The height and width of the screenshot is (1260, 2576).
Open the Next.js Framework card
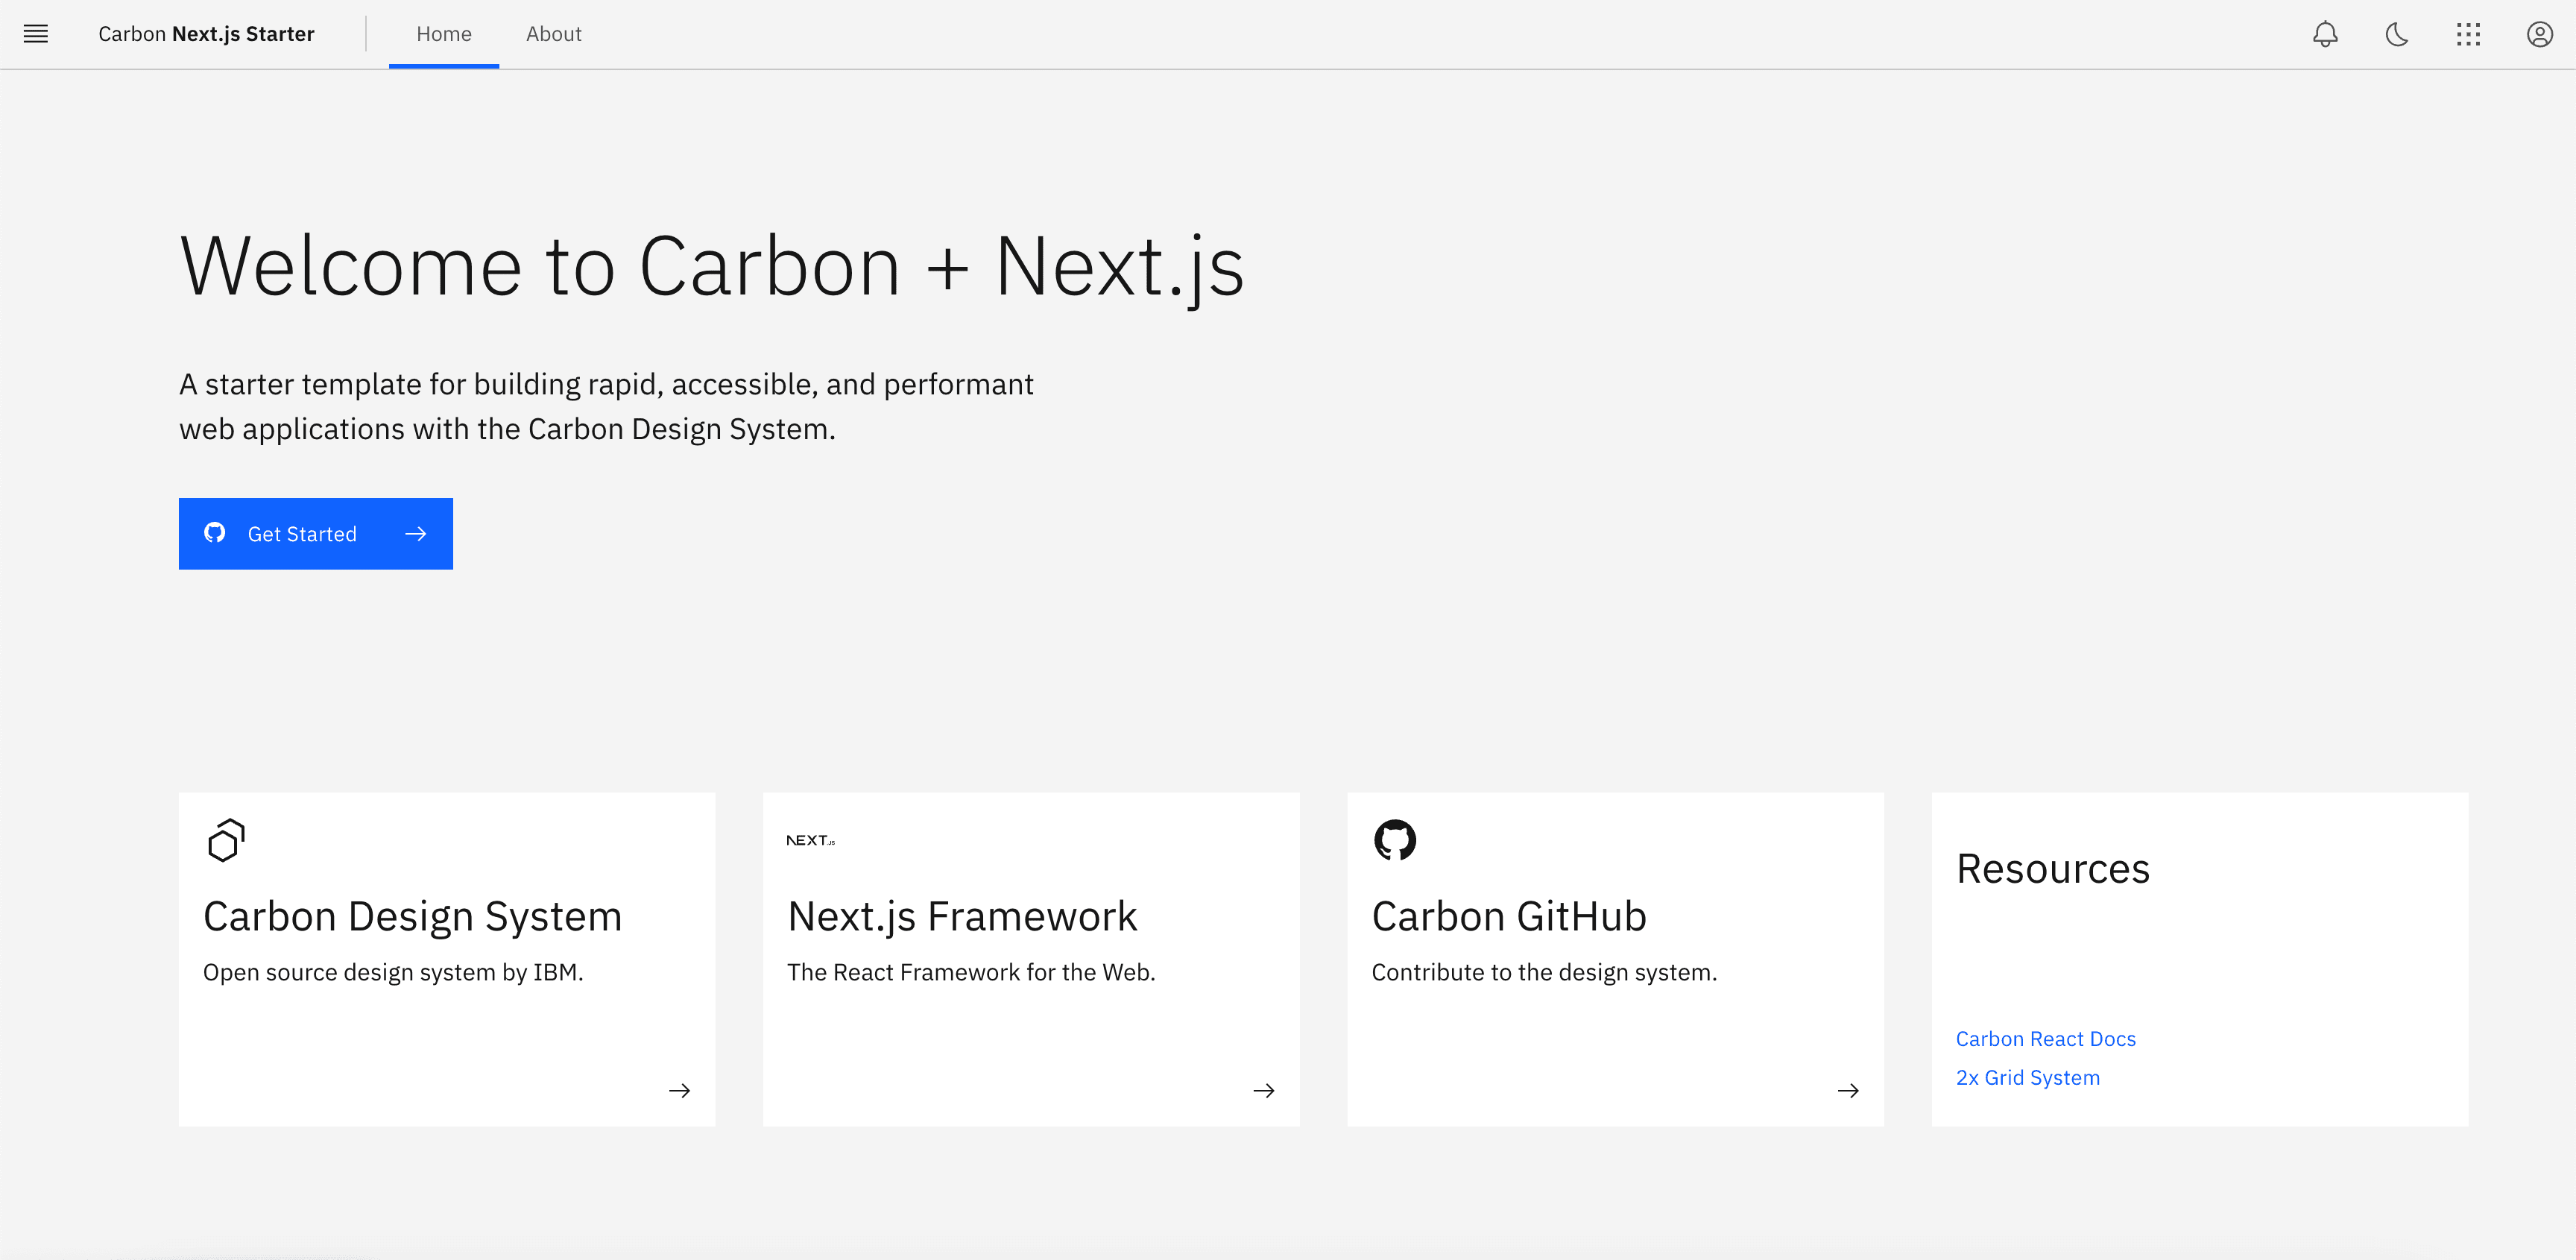(1031, 960)
